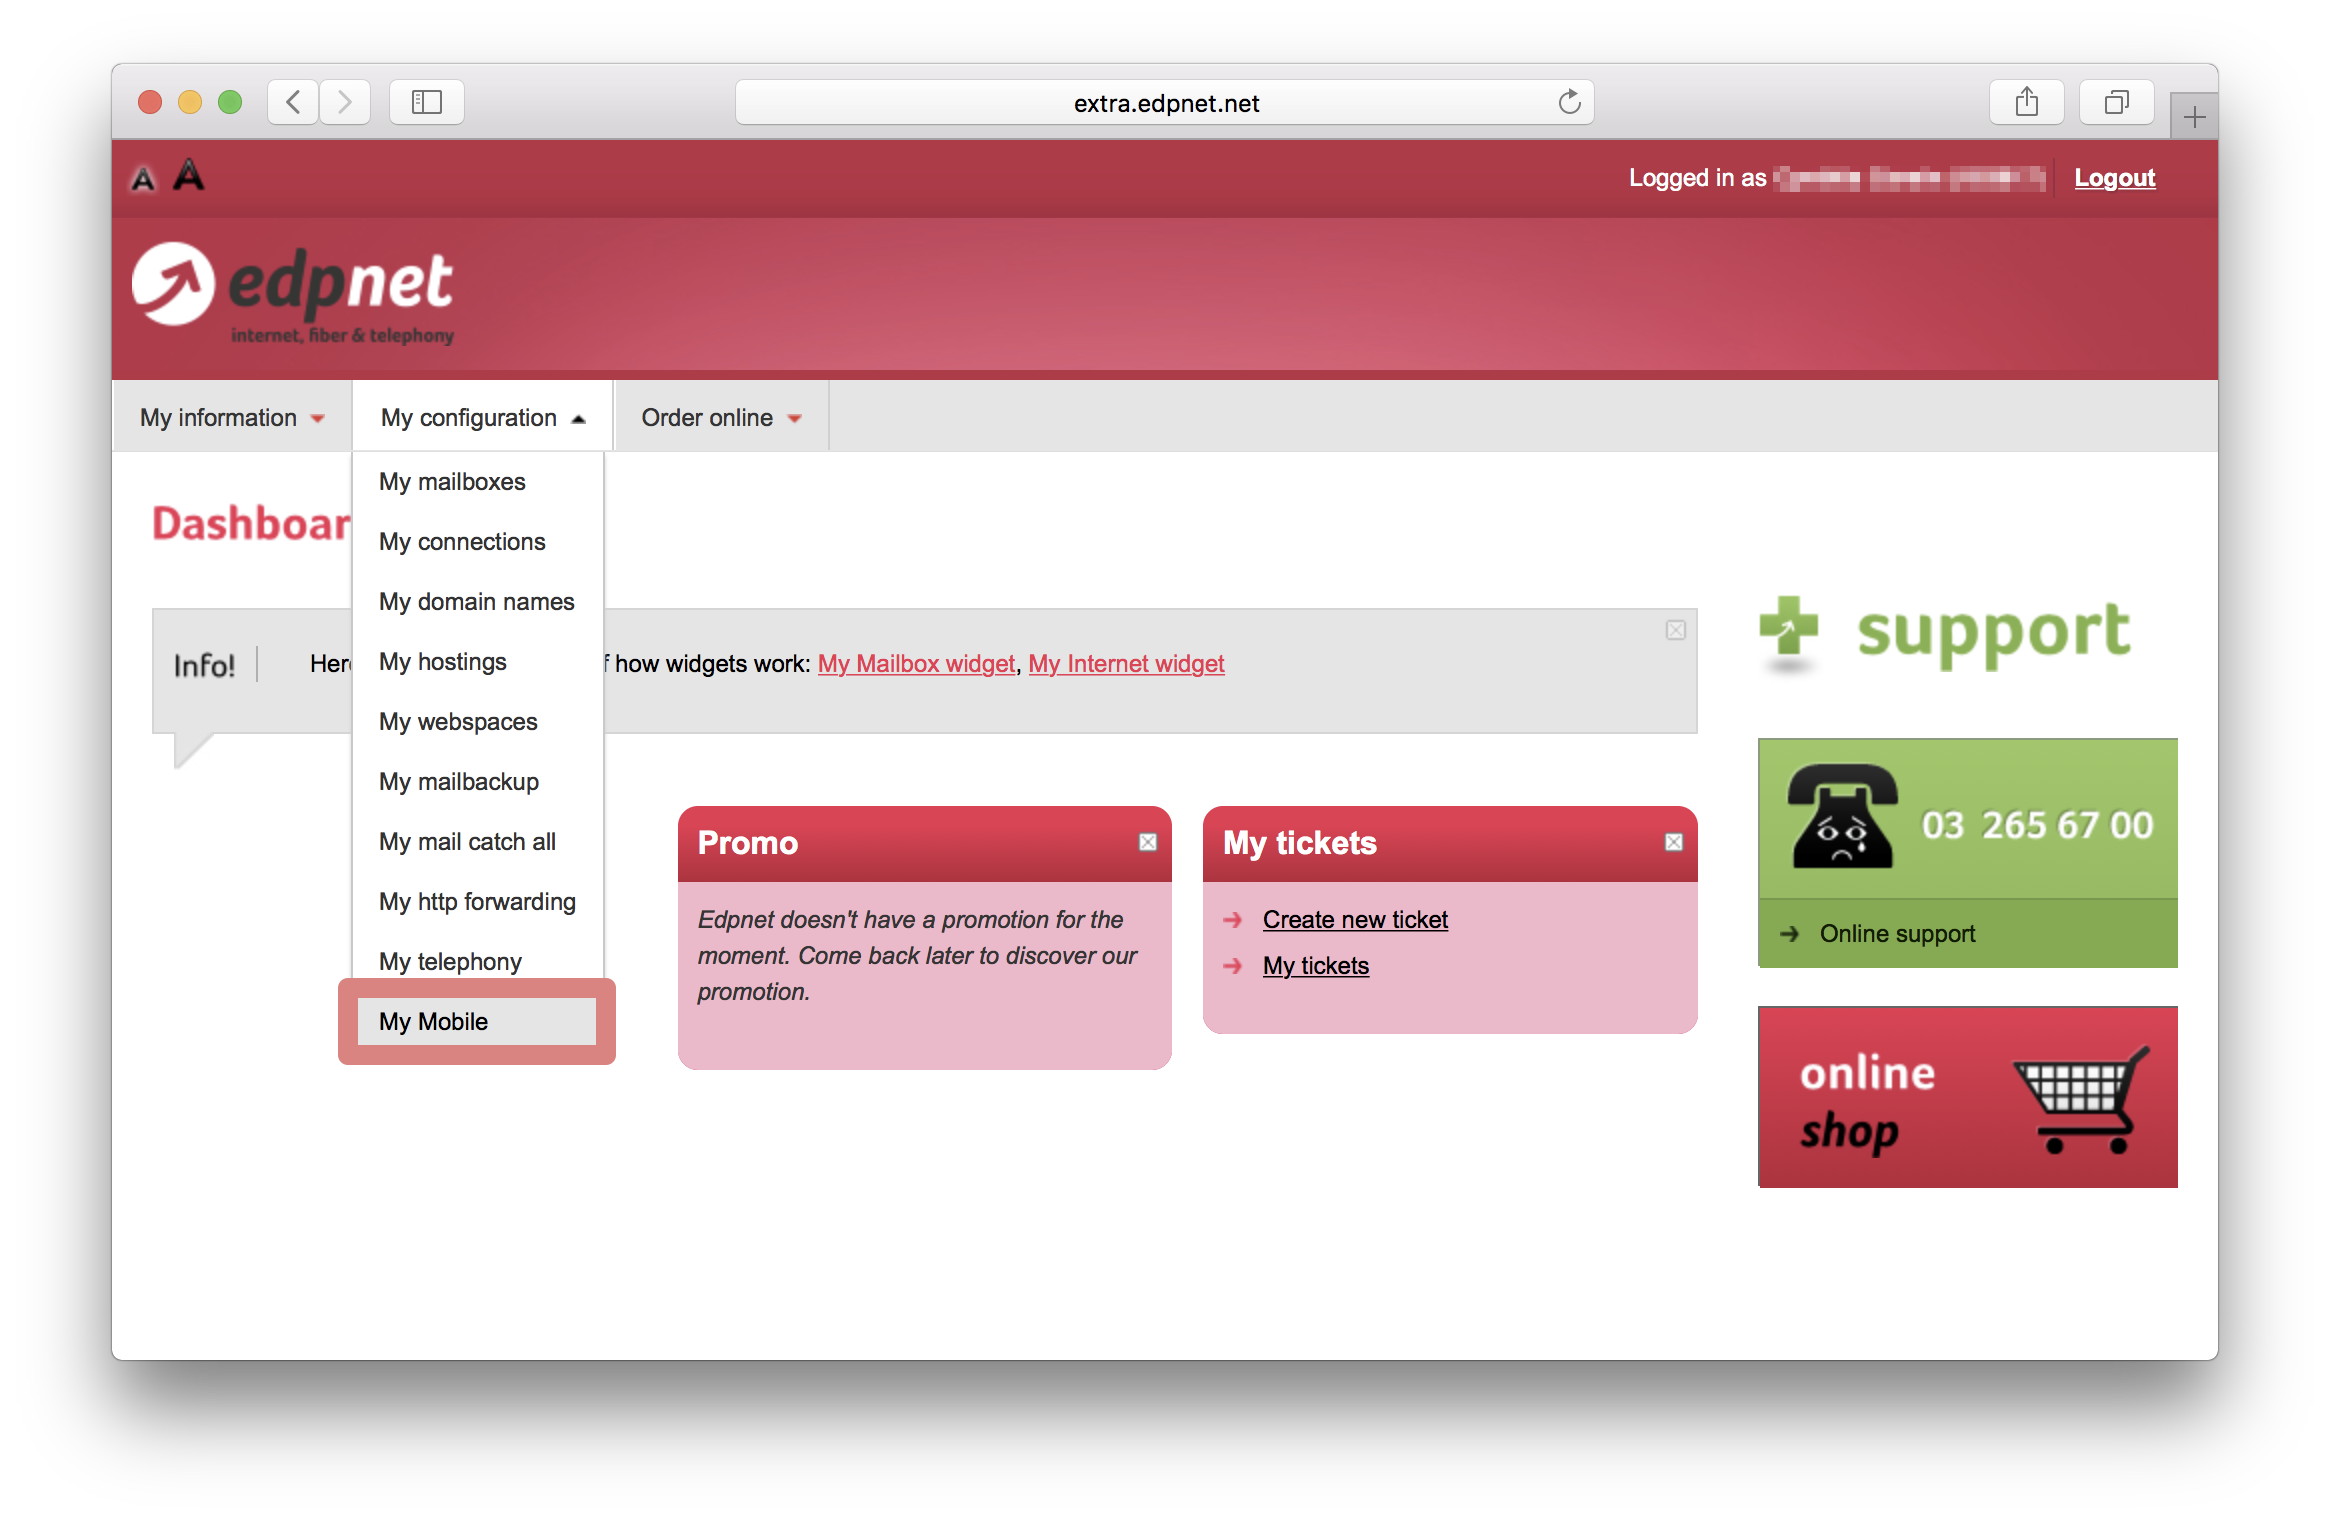Screen dimensions: 2330x1520
Task: Choose My telephony menu entry
Action: pyautogui.click(x=450, y=962)
